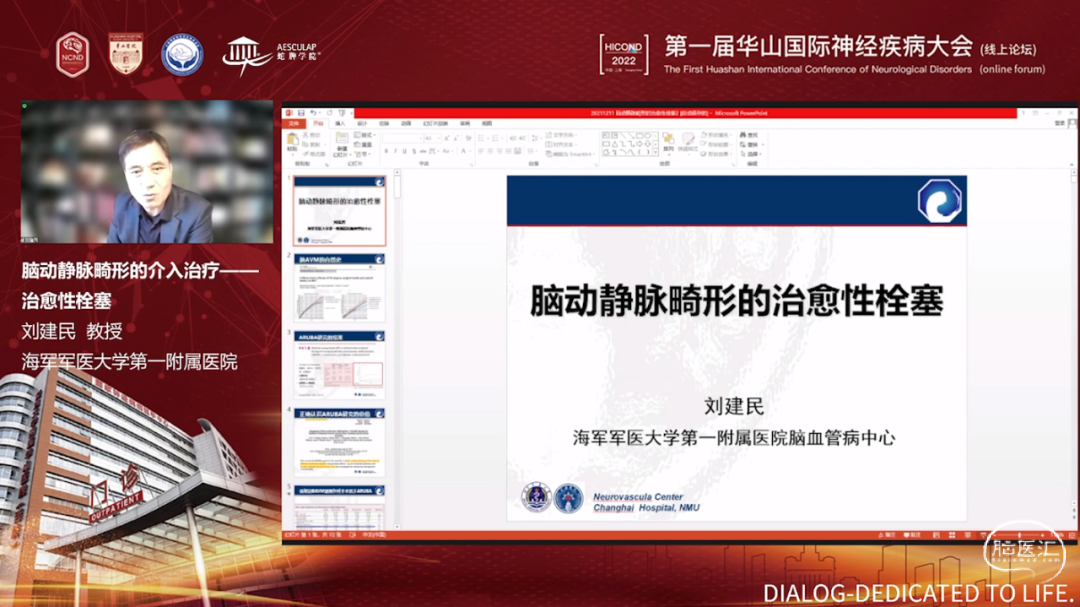Click the Save icon in quick access toolbar
Image resolution: width=1080 pixels, height=607 pixels.
(301, 113)
